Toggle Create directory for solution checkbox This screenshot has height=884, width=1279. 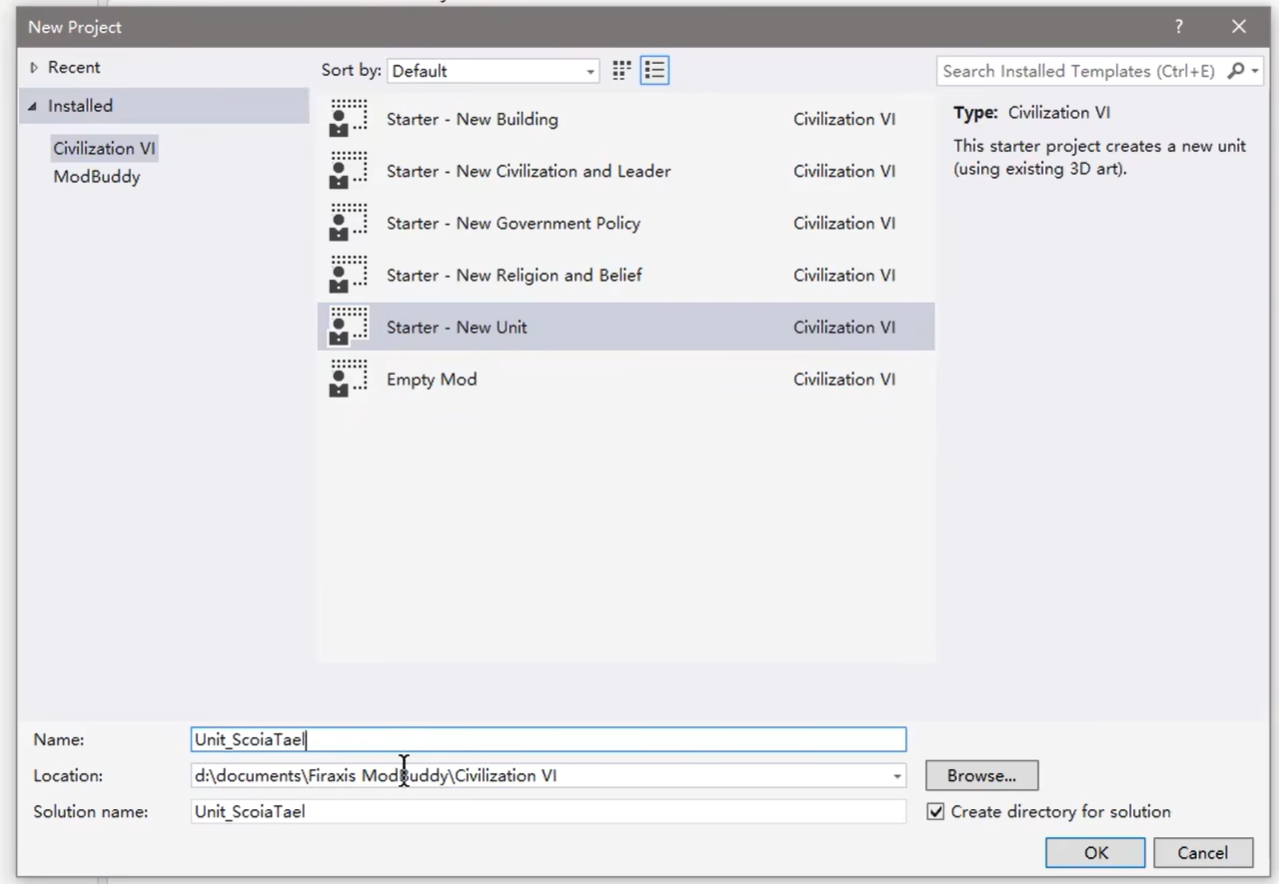[935, 812]
